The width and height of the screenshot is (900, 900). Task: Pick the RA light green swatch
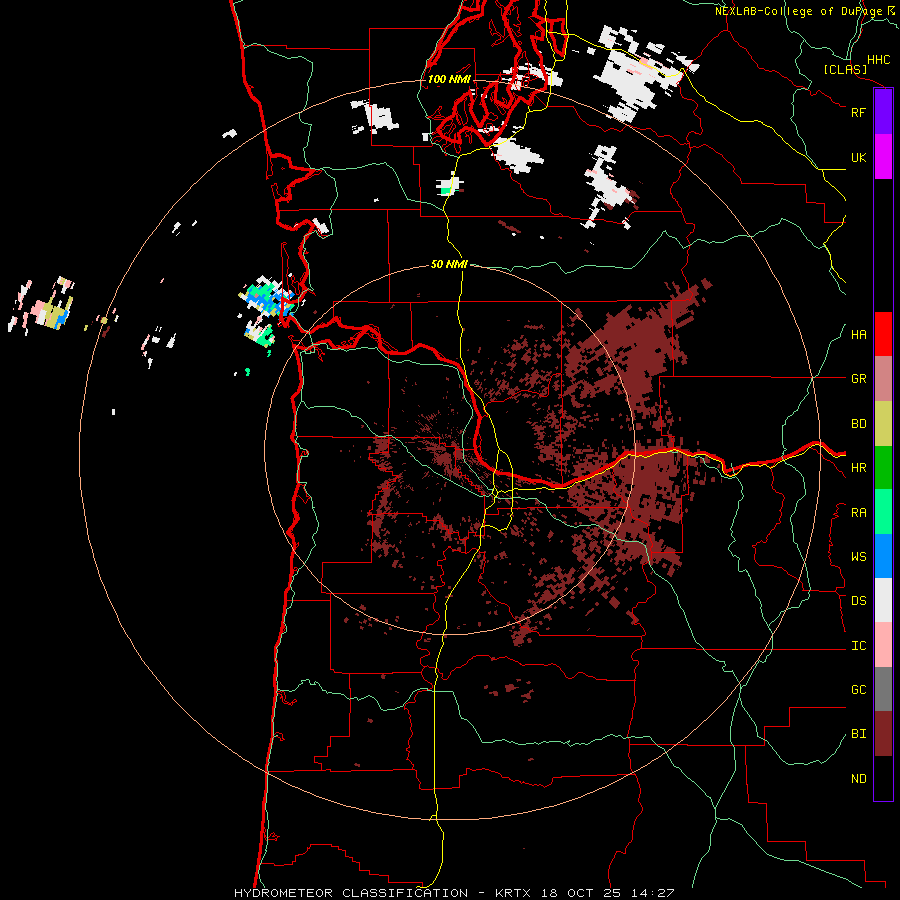pyautogui.click(x=883, y=512)
